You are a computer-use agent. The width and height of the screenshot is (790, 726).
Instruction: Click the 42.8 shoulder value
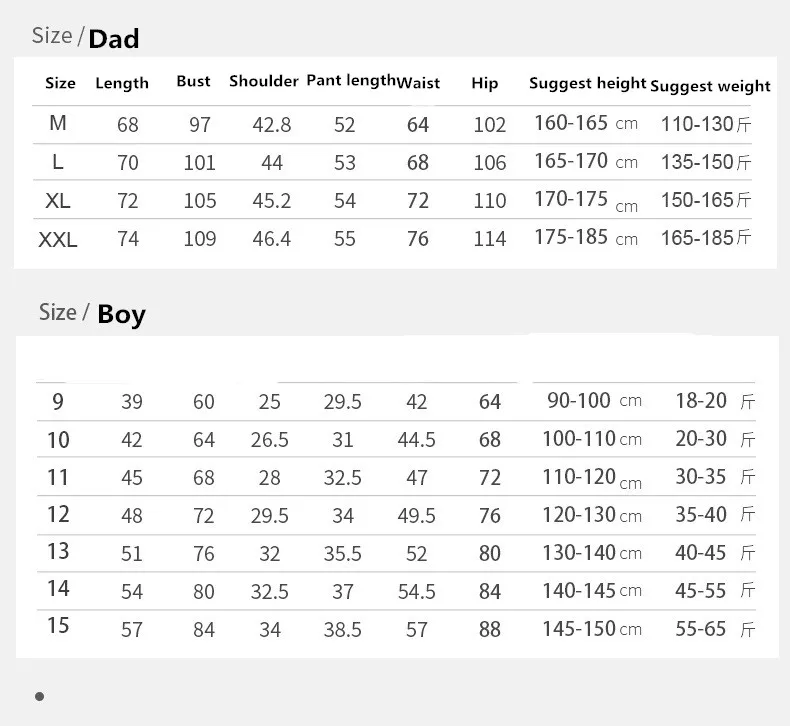coord(272,125)
